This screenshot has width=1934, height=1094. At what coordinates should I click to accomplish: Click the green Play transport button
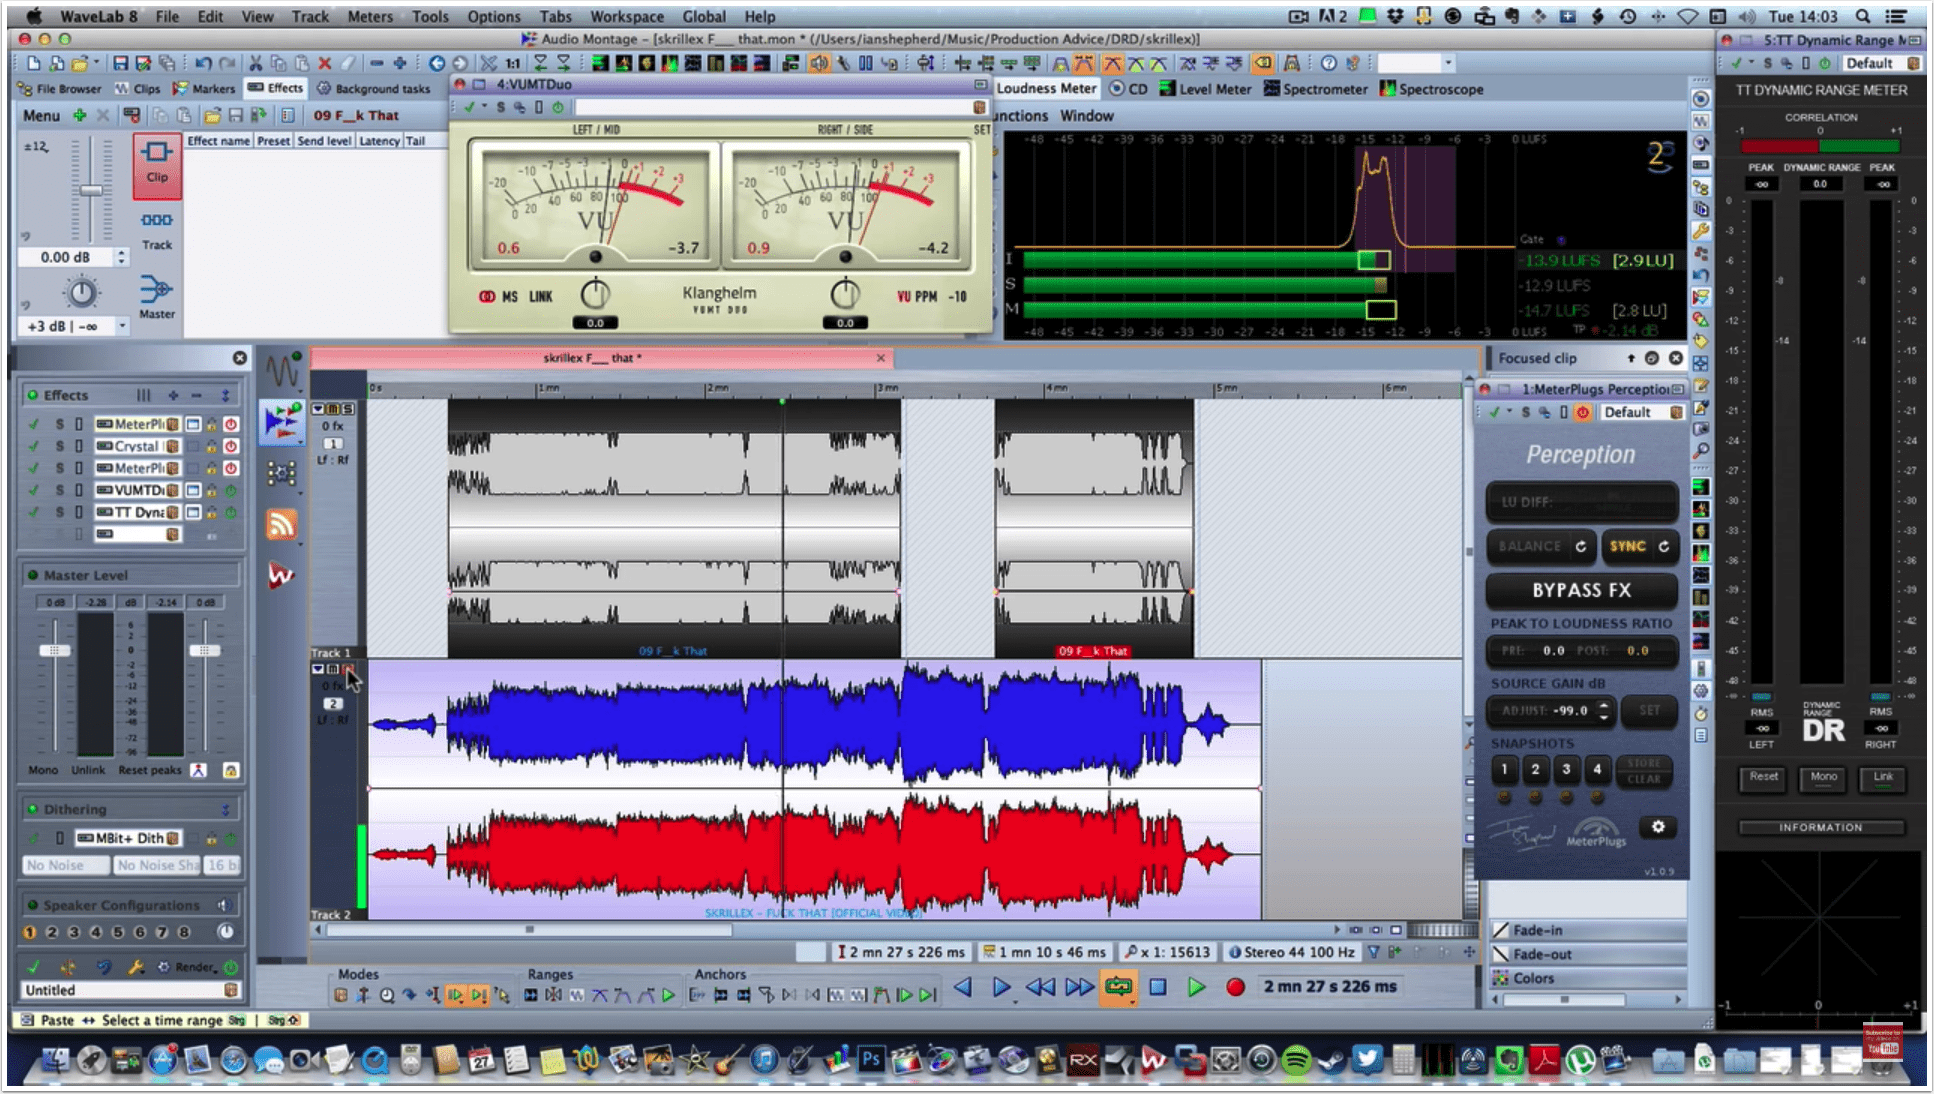coord(1196,987)
